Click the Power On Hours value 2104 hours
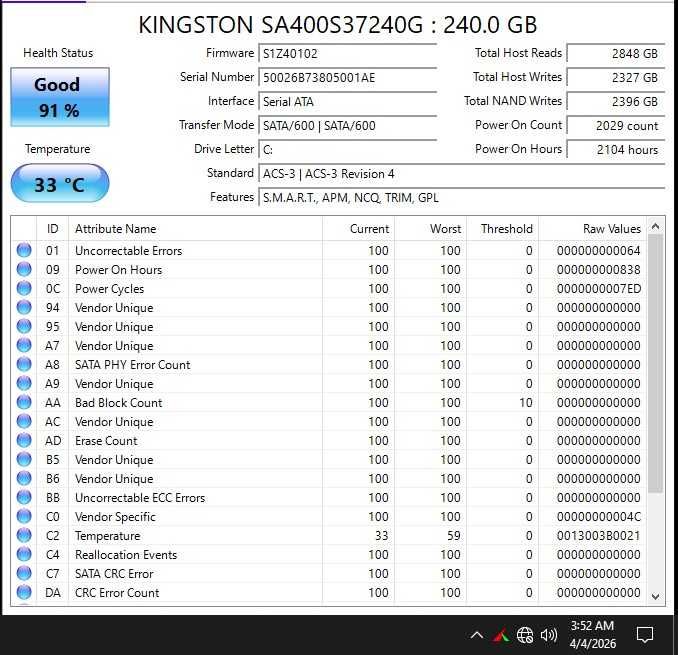 click(616, 150)
